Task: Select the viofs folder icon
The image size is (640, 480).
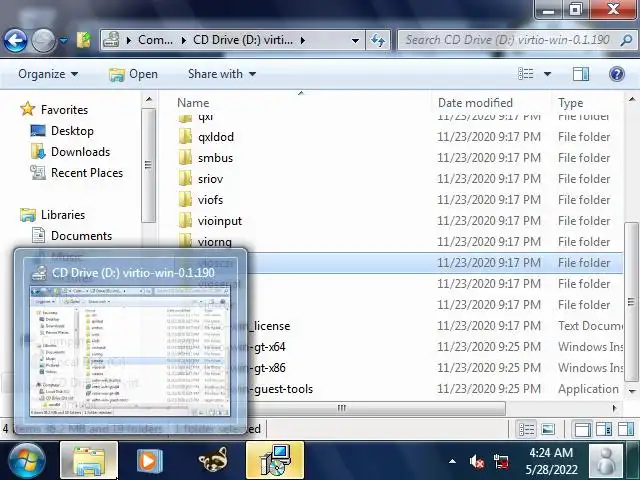Action: 185,200
